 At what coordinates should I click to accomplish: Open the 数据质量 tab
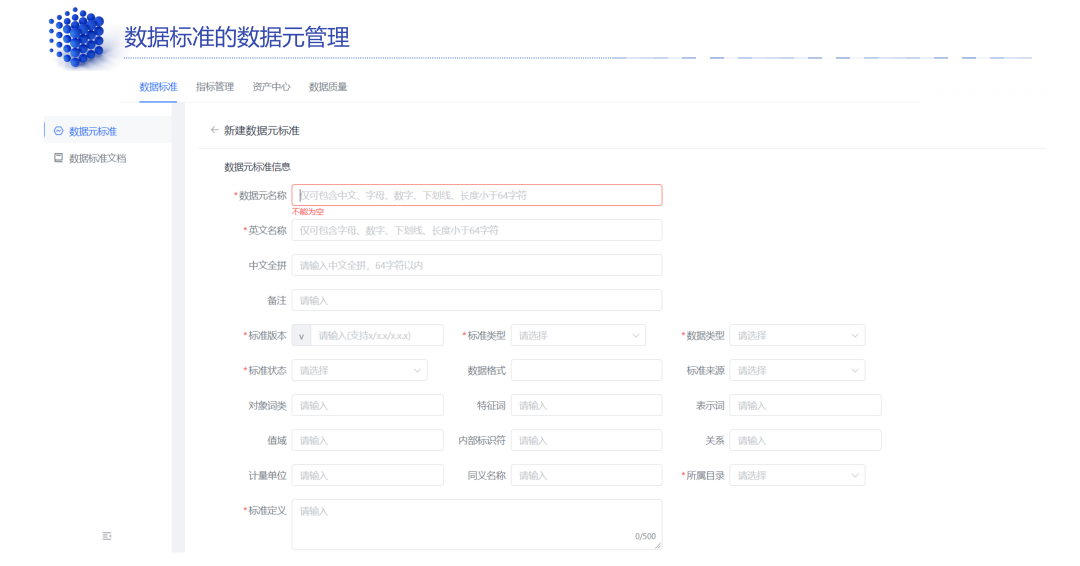328,87
